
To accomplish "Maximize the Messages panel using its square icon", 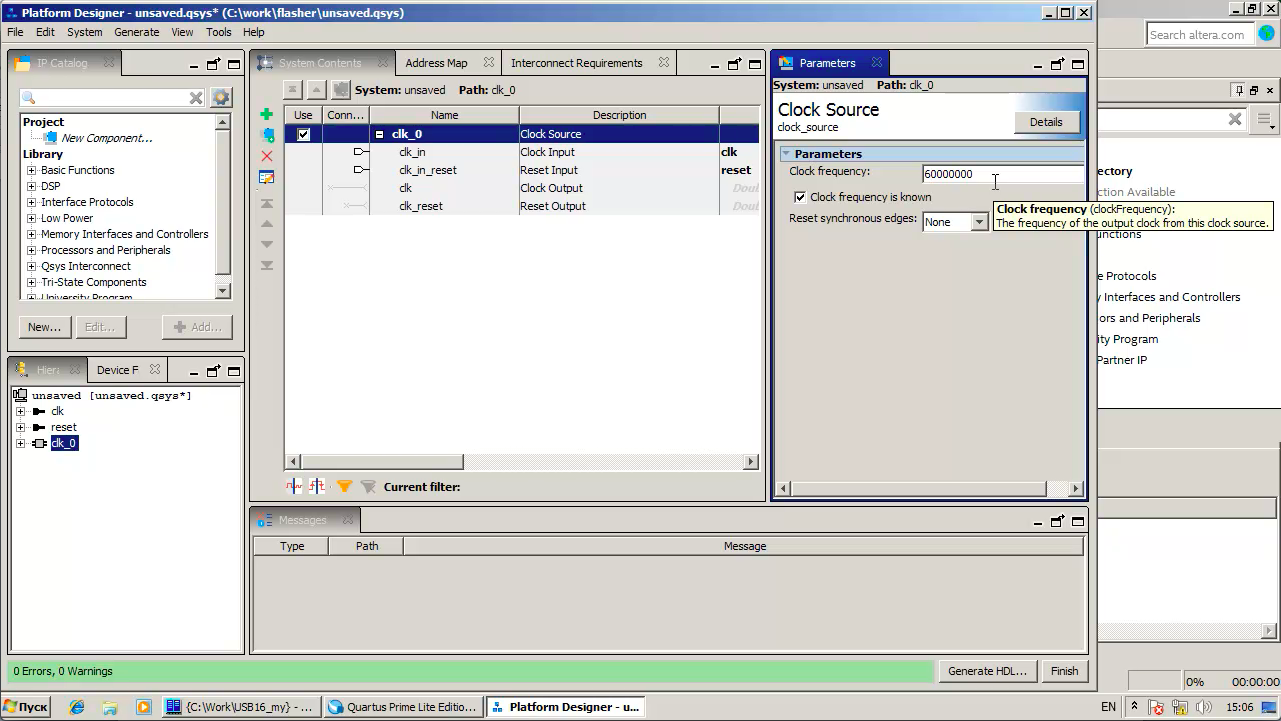I will [x=1078, y=521].
